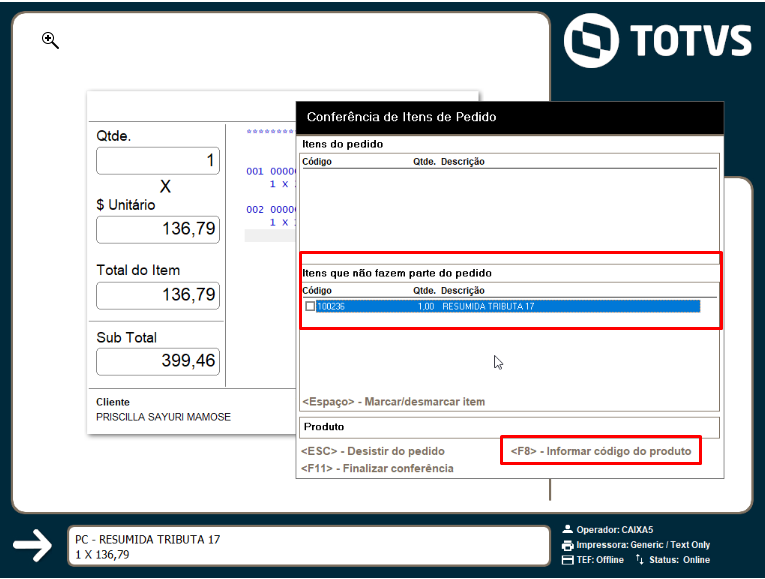Image resolution: width=765 pixels, height=579 pixels.
Task: Click F11 Finalizar conferência
Action: [377, 468]
